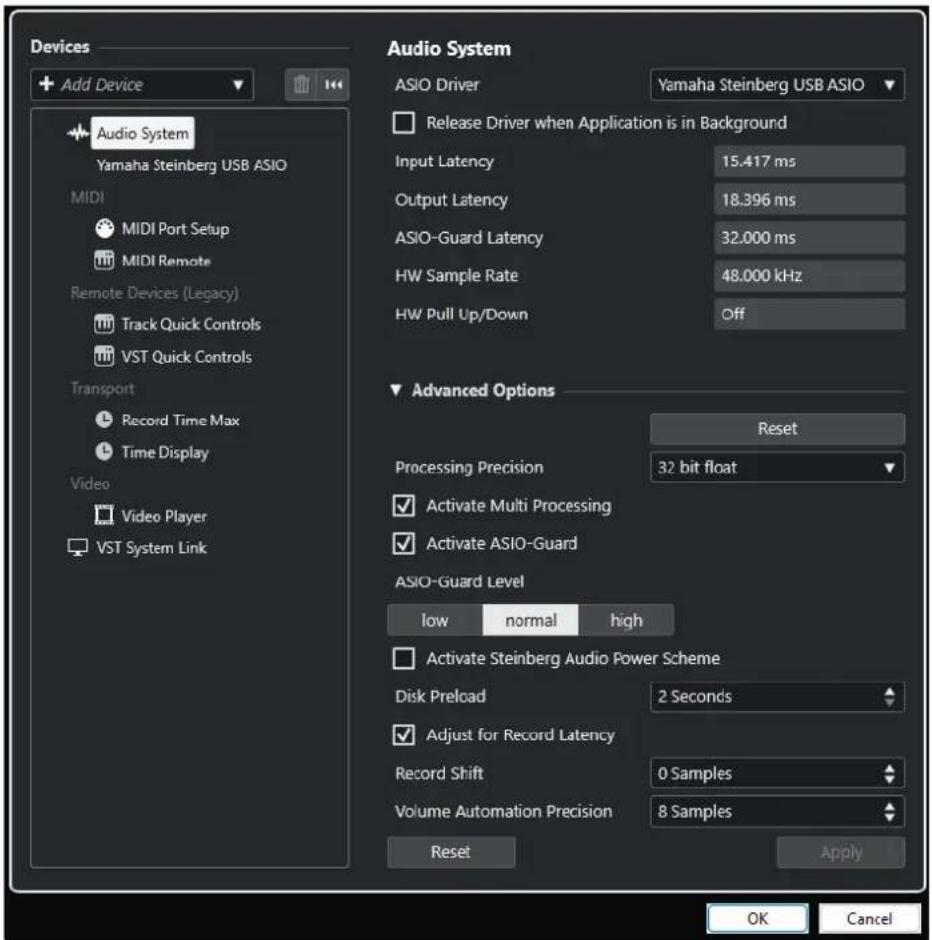Select Yamaha Steinberg USB ASIO tree item
This screenshot has width=932, height=940.
click(192, 165)
